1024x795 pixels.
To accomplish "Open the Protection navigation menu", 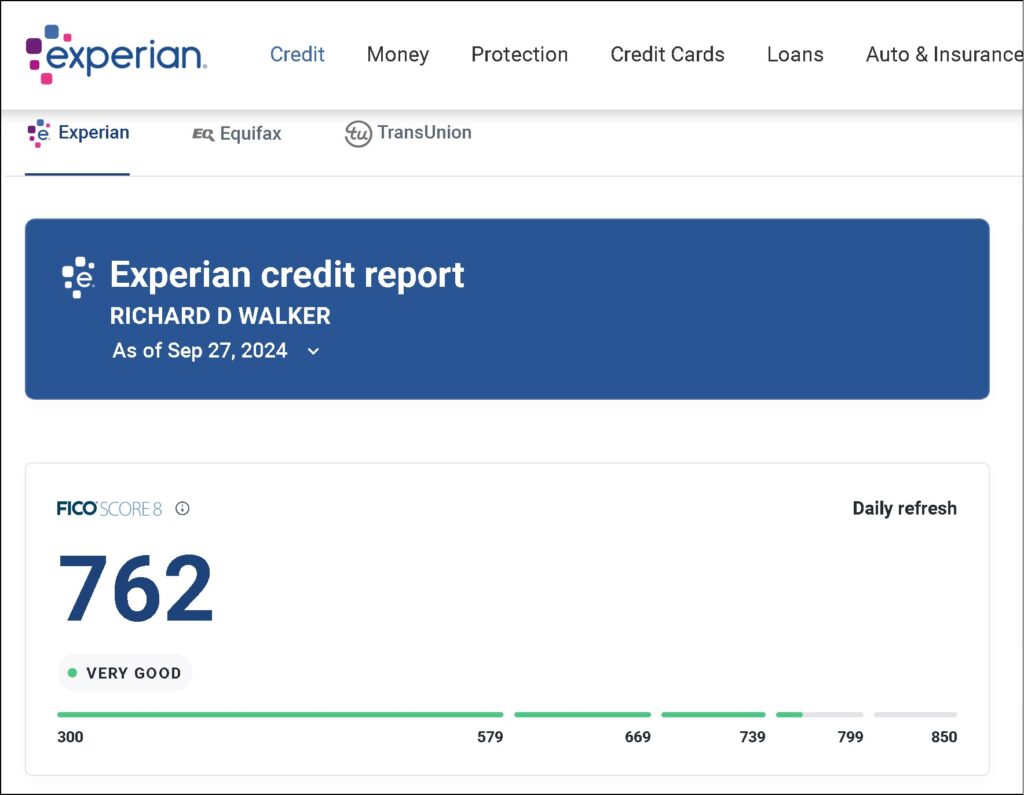I will [x=519, y=54].
